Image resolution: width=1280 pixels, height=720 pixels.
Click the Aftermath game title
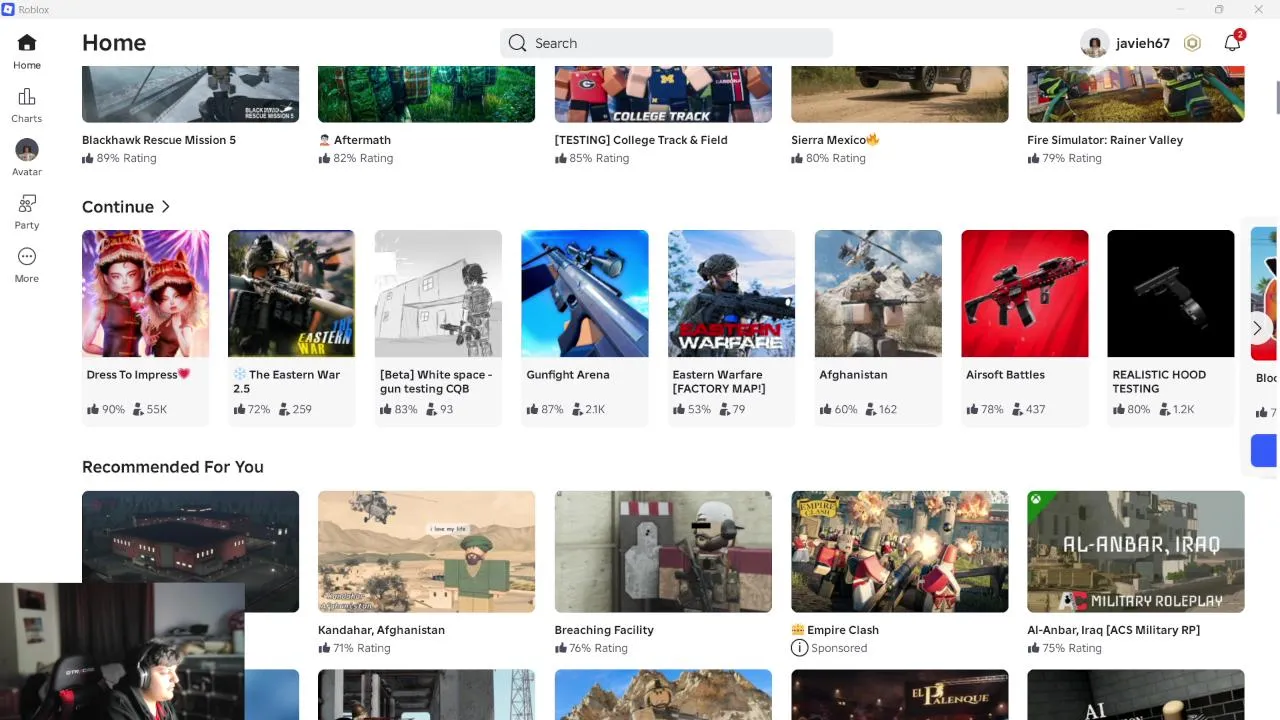click(354, 140)
